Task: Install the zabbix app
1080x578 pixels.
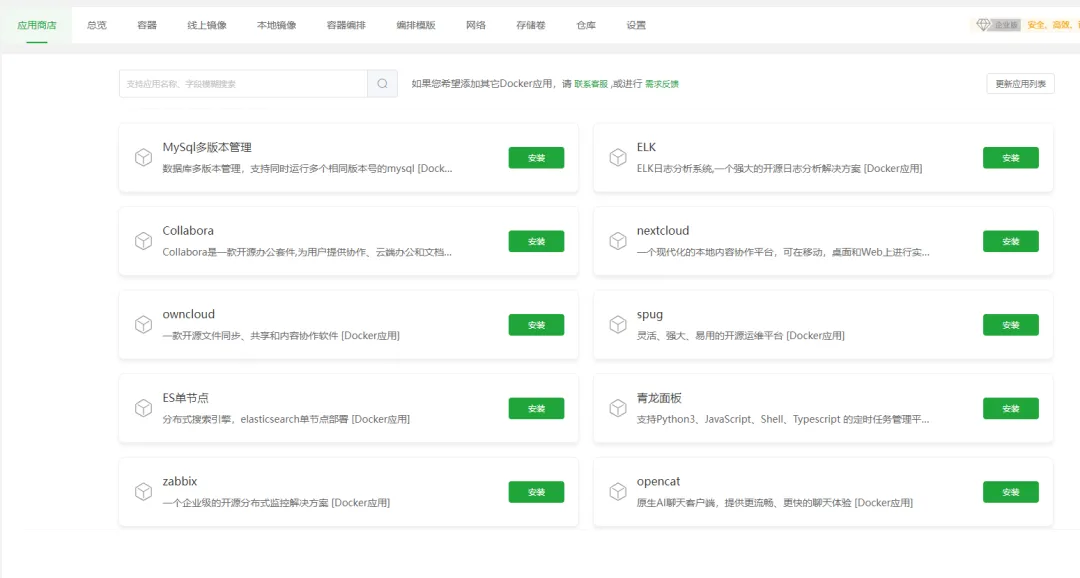Action: click(x=537, y=492)
